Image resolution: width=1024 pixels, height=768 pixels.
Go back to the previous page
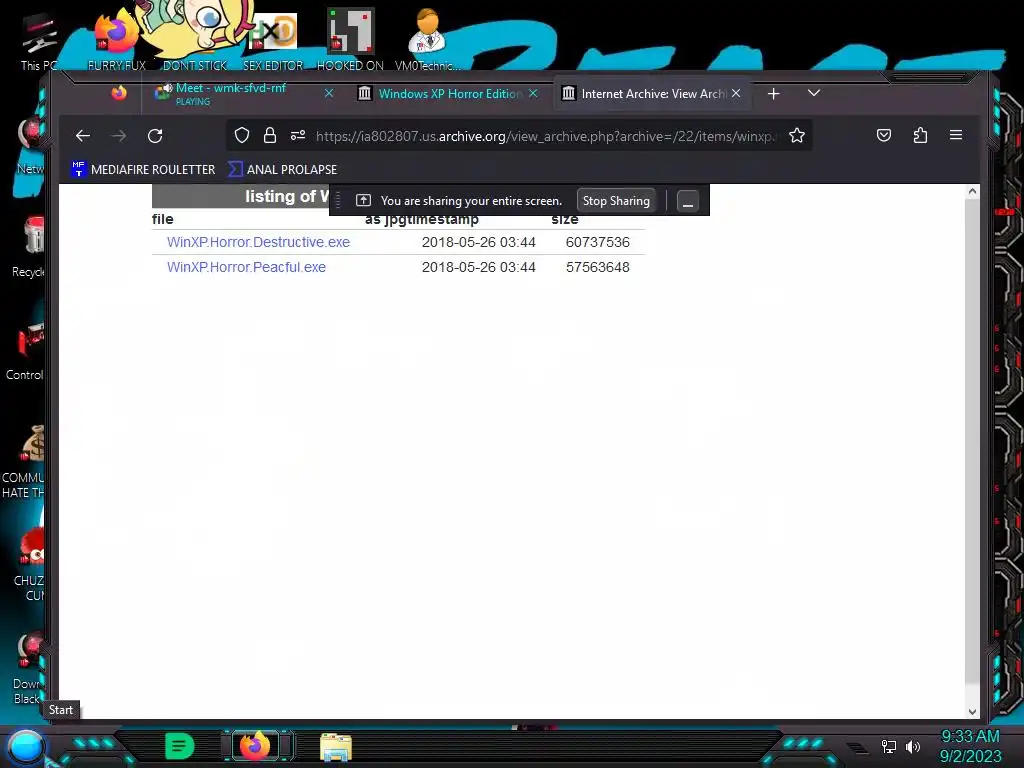click(x=83, y=136)
